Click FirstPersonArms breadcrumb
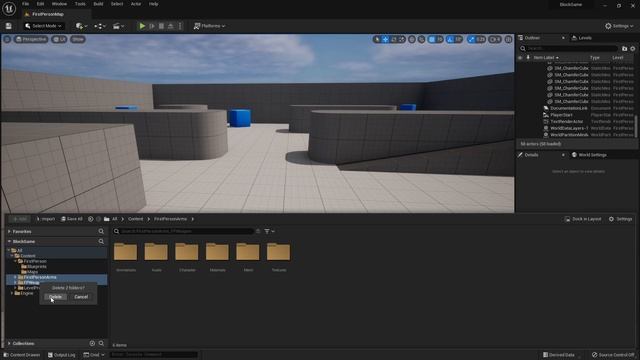The height and width of the screenshot is (360, 640). point(170,219)
